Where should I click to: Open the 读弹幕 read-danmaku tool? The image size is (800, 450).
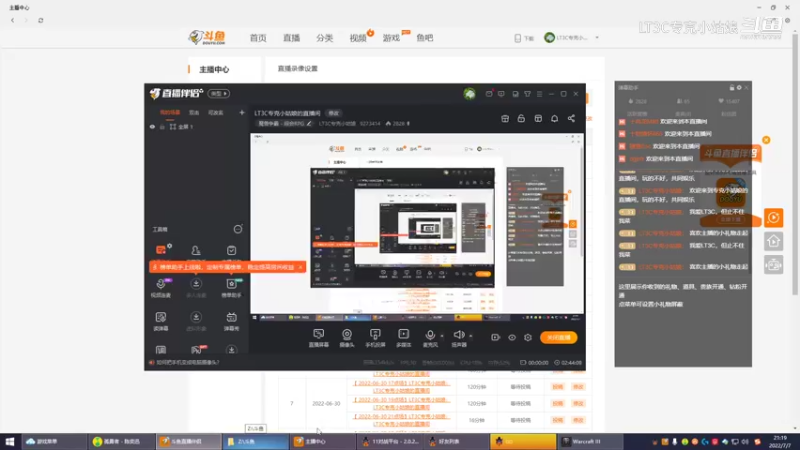tap(161, 321)
